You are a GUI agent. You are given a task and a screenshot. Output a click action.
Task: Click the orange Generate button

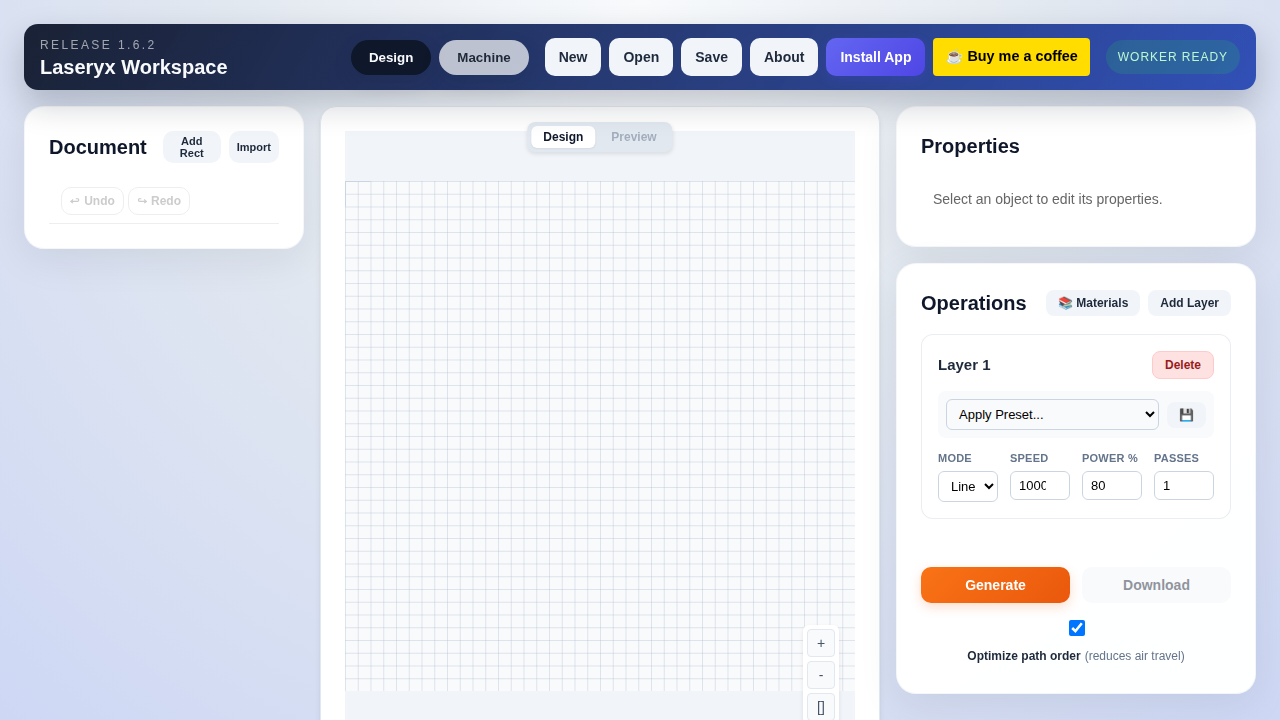(x=995, y=585)
